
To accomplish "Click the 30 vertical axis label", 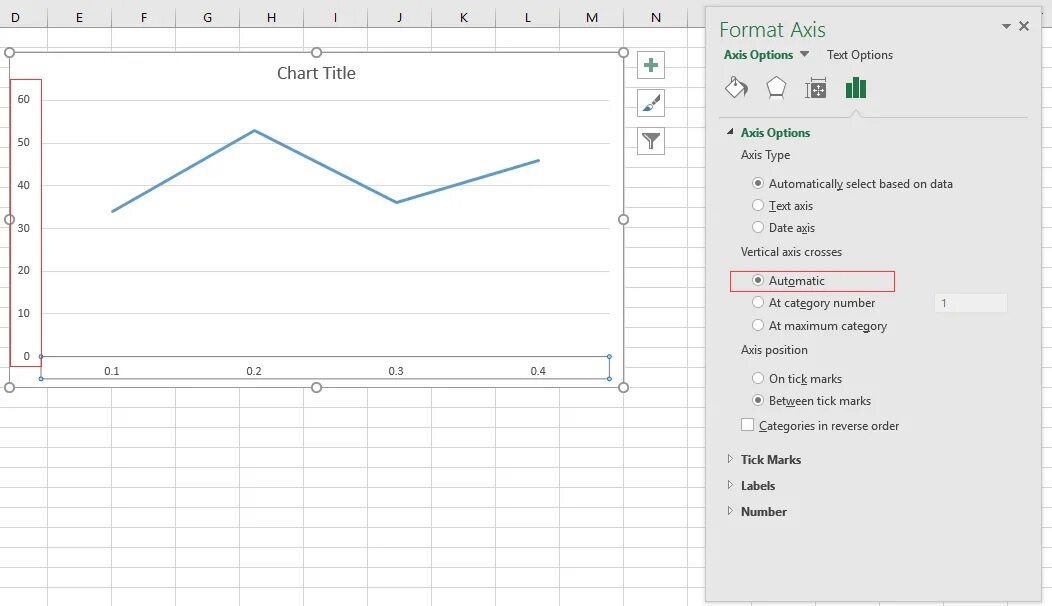I will (23, 228).
